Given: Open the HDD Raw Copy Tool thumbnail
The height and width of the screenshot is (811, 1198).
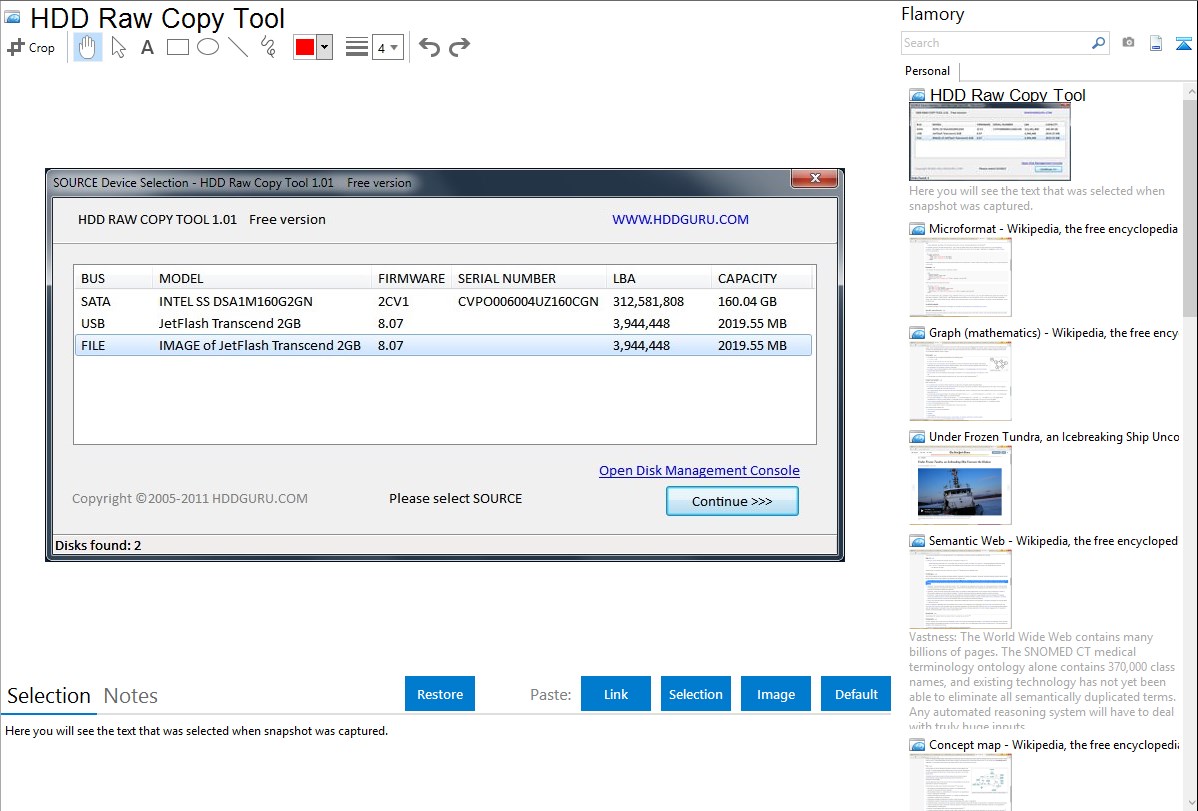Looking at the screenshot, I should 989,142.
